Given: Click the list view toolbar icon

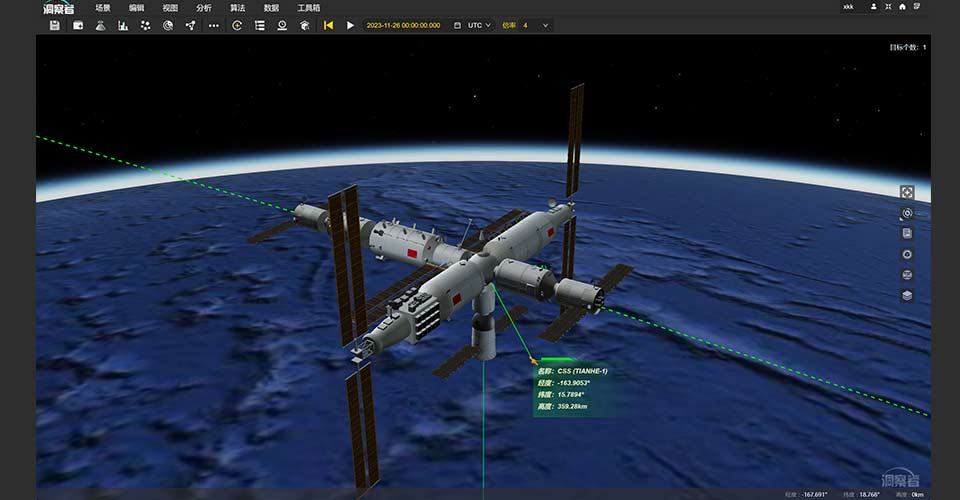Looking at the screenshot, I should pyautogui.click(x=260, y=25).
